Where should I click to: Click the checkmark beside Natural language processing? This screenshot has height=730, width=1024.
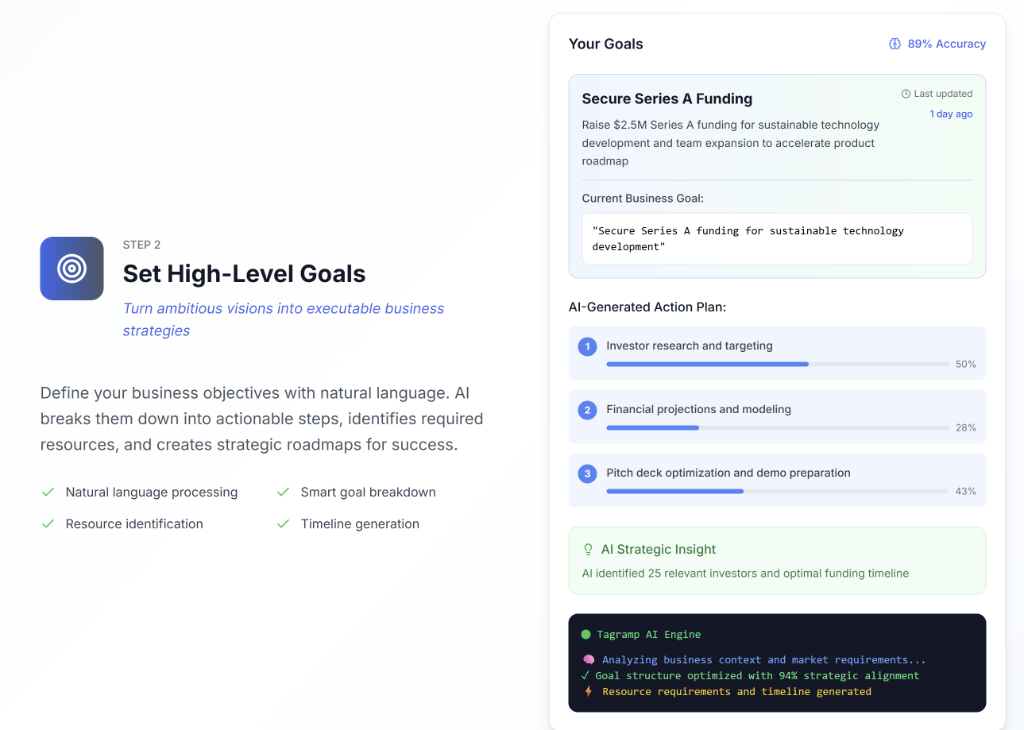48,492
